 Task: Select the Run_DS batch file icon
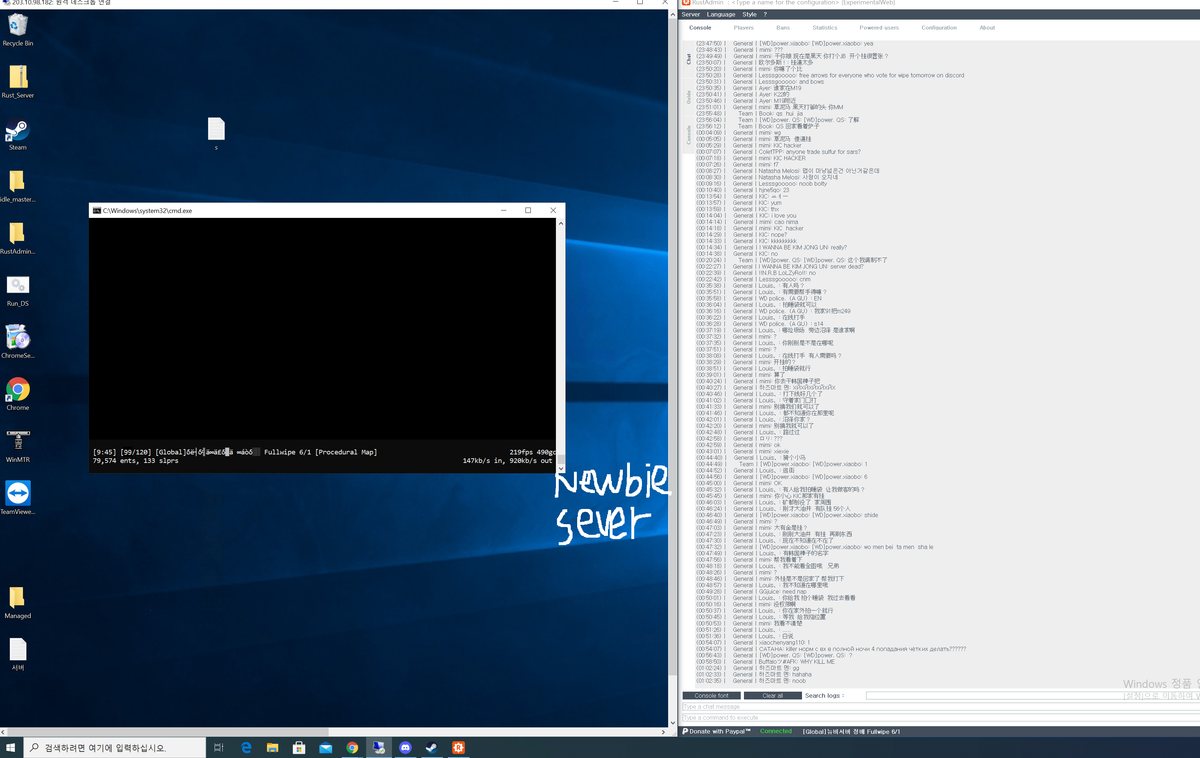pyautogui.click(x=17, y=290)
